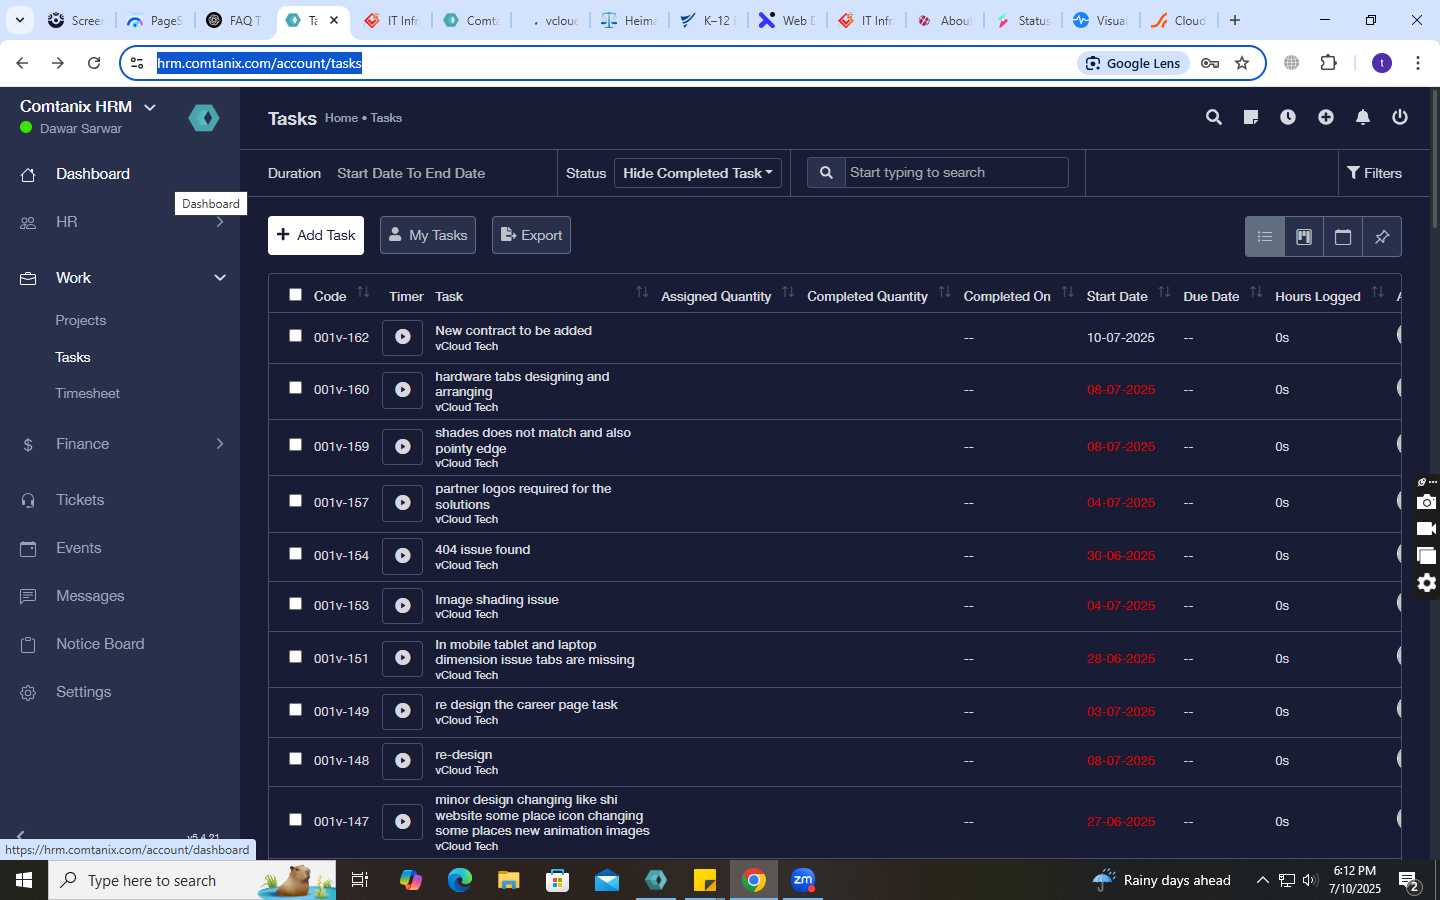Reload the page using refresh icon

pos(94,63)
